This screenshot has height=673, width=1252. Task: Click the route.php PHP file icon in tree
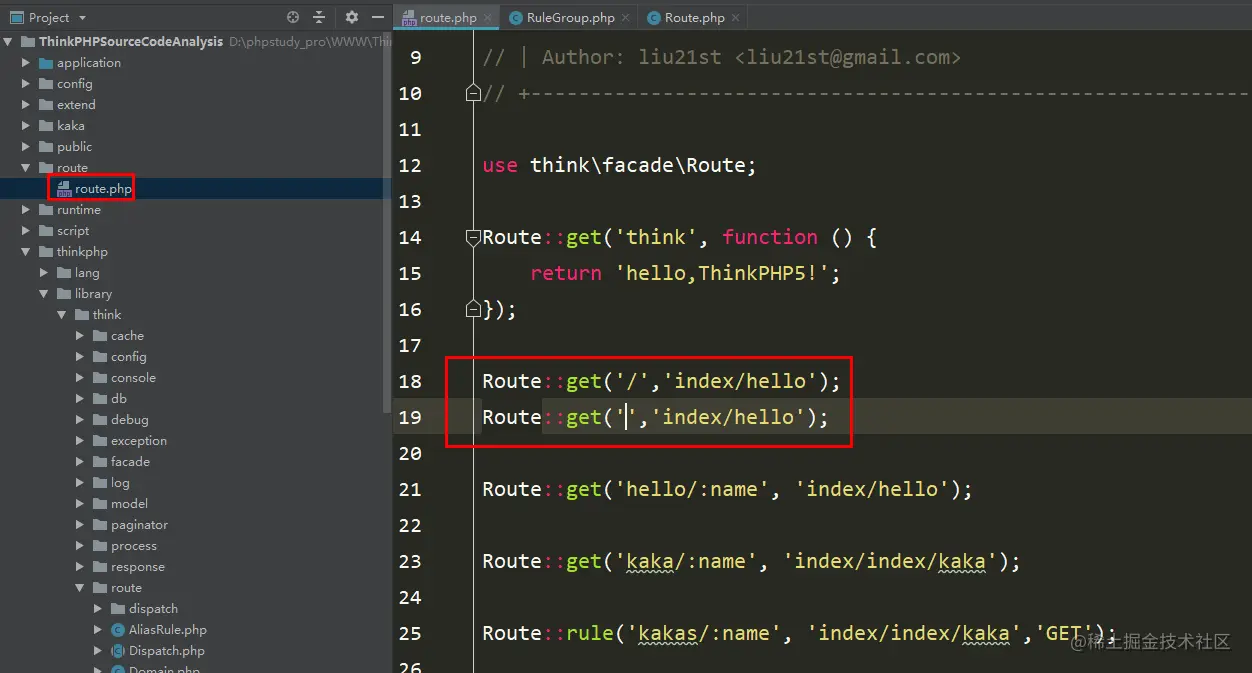point(64,189)
